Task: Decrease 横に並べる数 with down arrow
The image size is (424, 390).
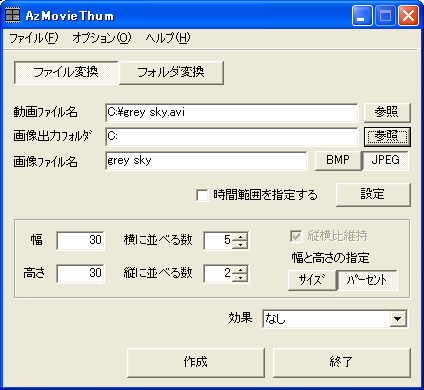Action: [240, 245]
